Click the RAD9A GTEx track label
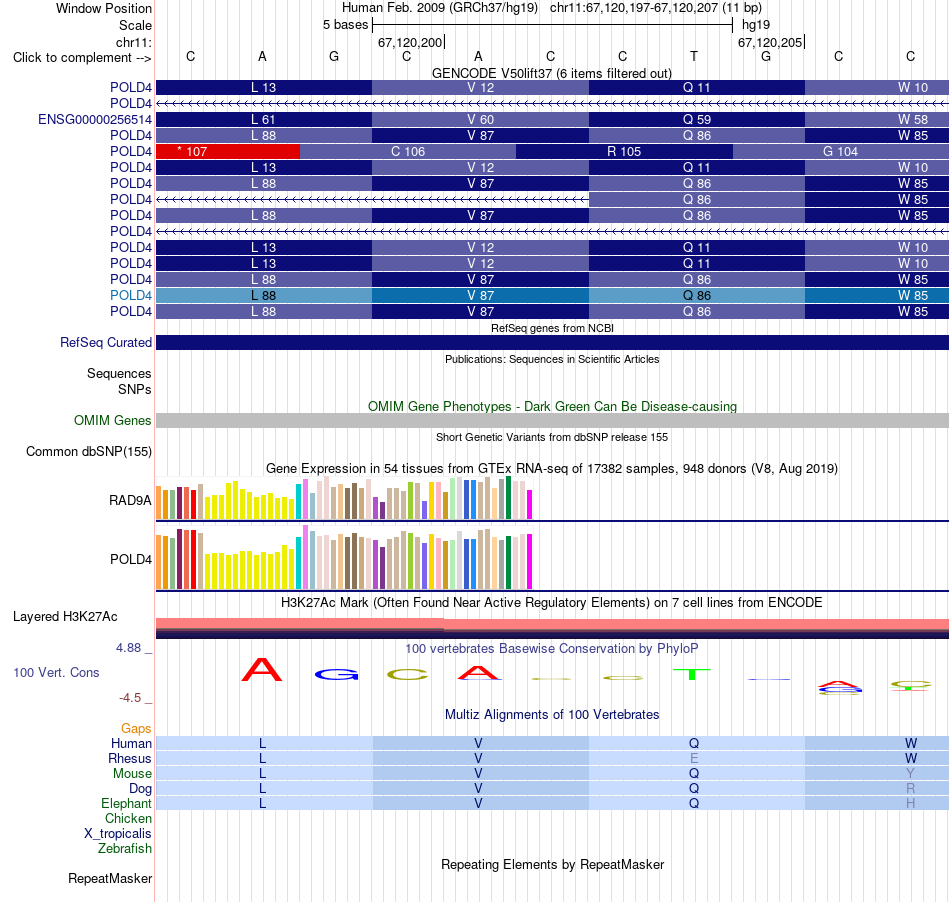Viewport: 950px width, 902px height. click(x=130, y=500)
